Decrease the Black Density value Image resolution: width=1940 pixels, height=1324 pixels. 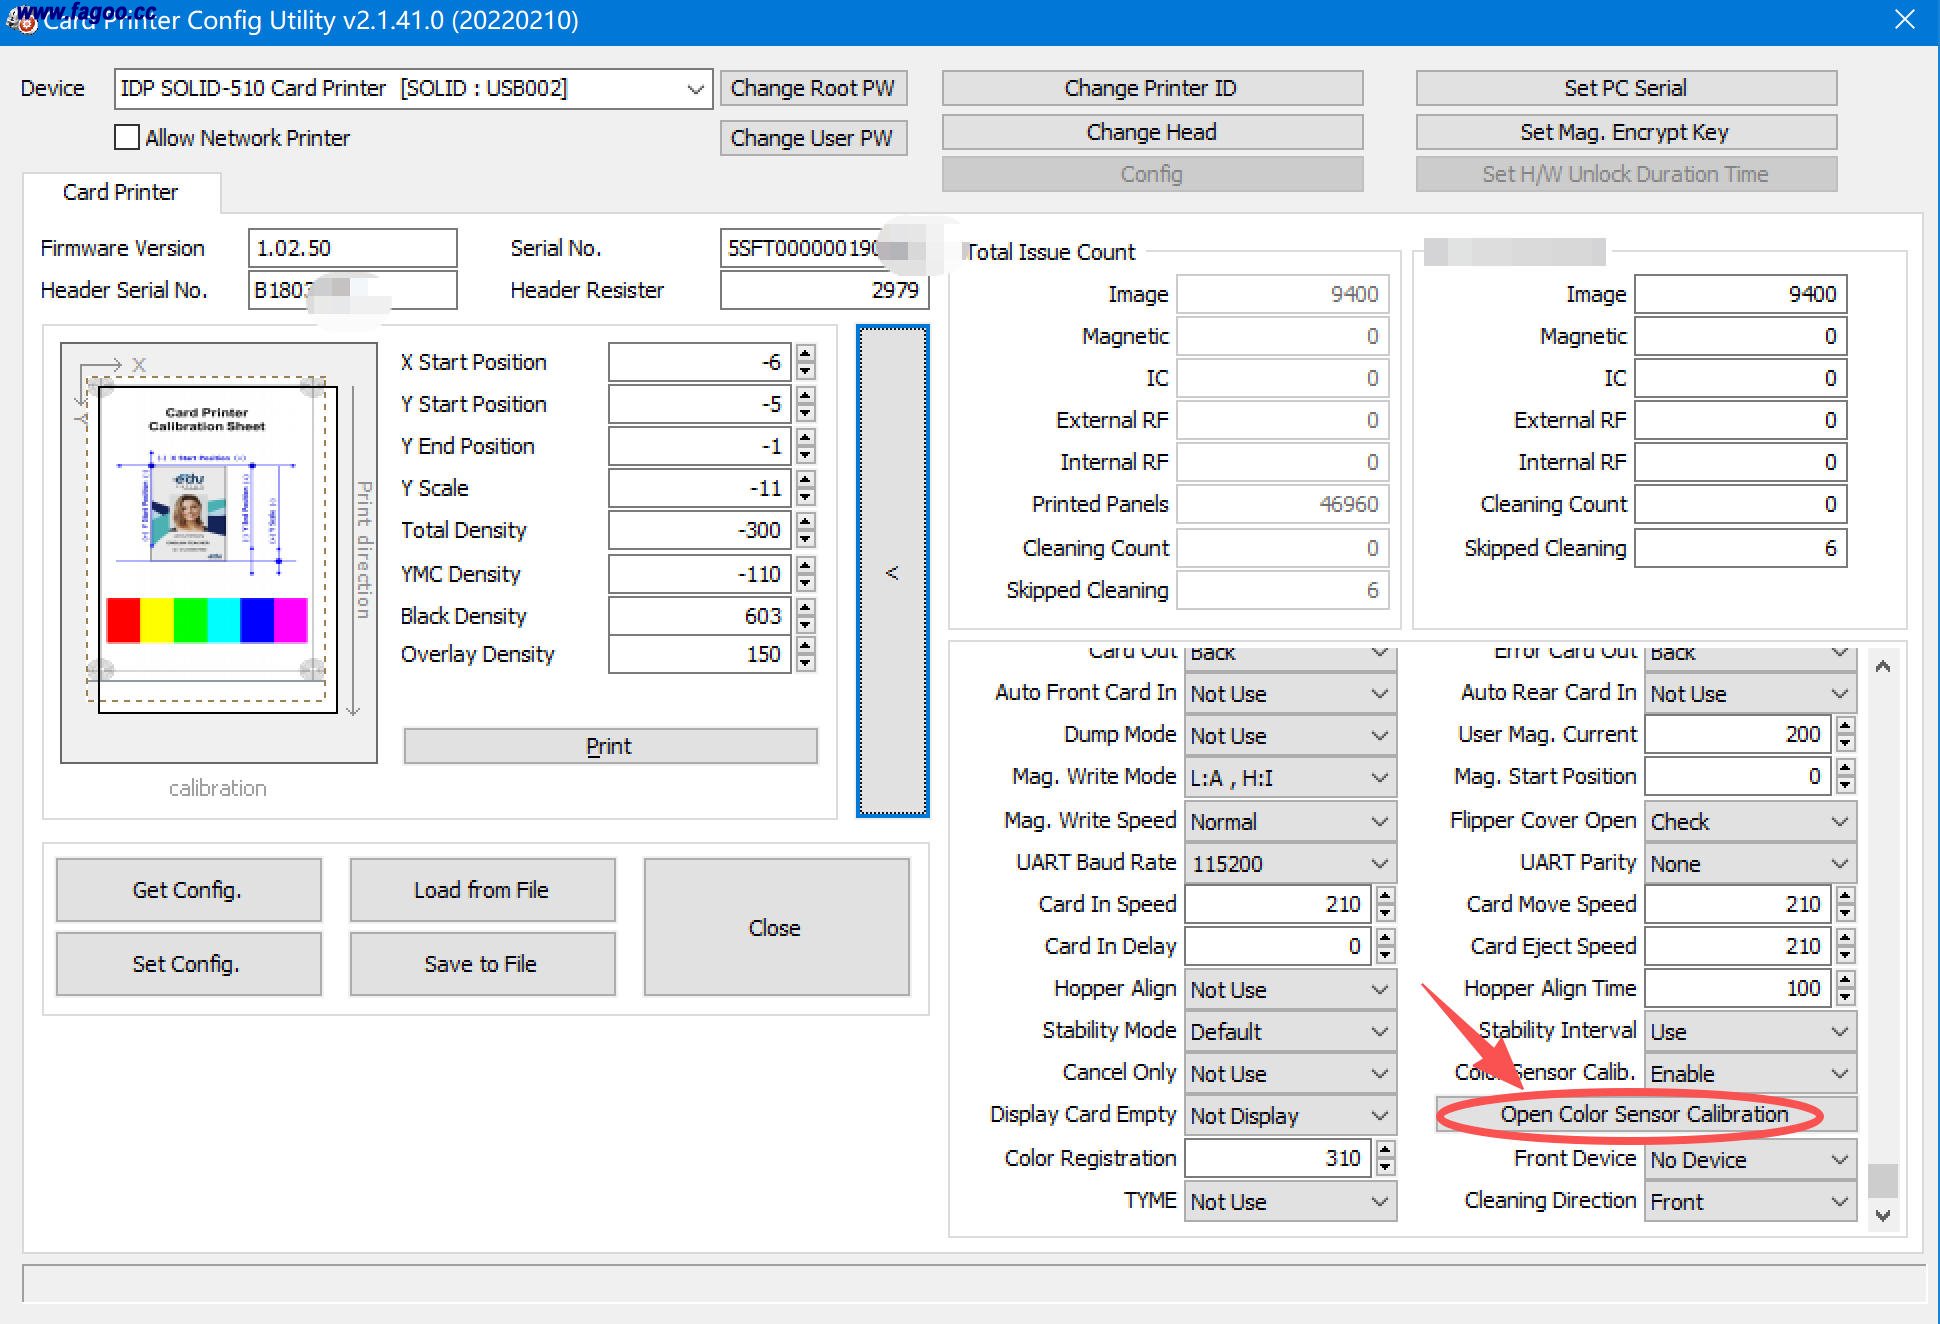(x=806, y=625)
